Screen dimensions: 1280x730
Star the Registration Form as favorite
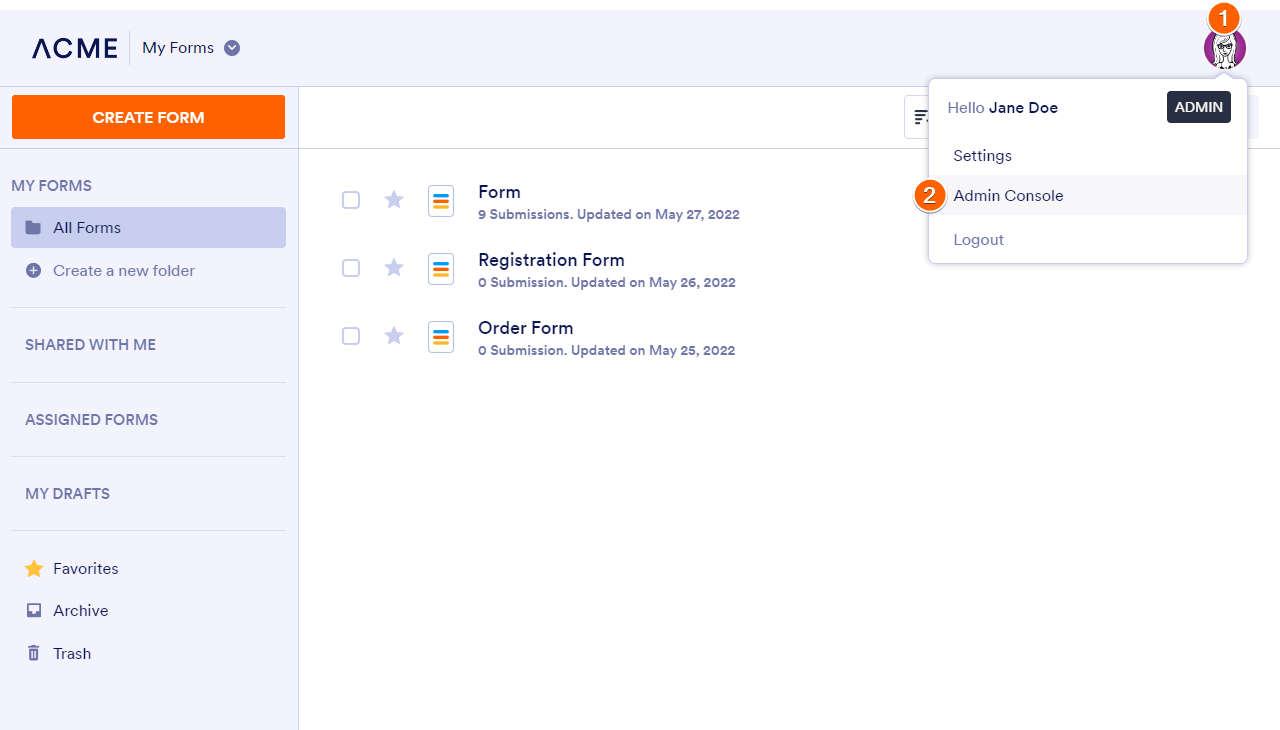[394, 268]
